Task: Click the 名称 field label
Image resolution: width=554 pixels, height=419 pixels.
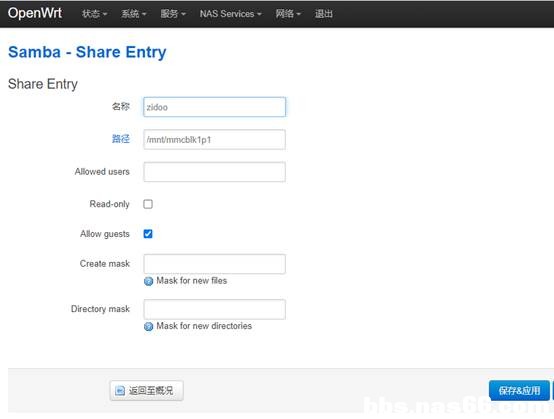Action: click(121, 106)
